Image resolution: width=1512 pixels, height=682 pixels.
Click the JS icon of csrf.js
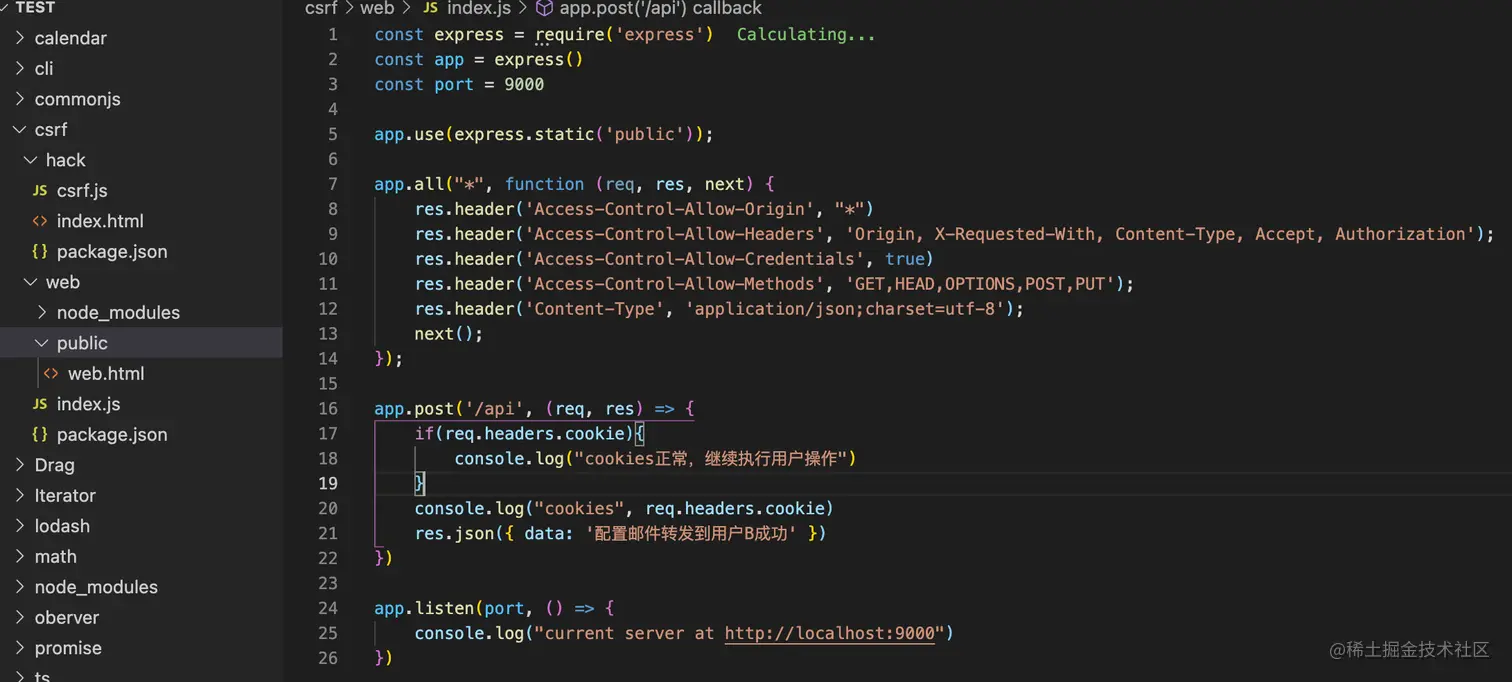click(x=40, y=190)
